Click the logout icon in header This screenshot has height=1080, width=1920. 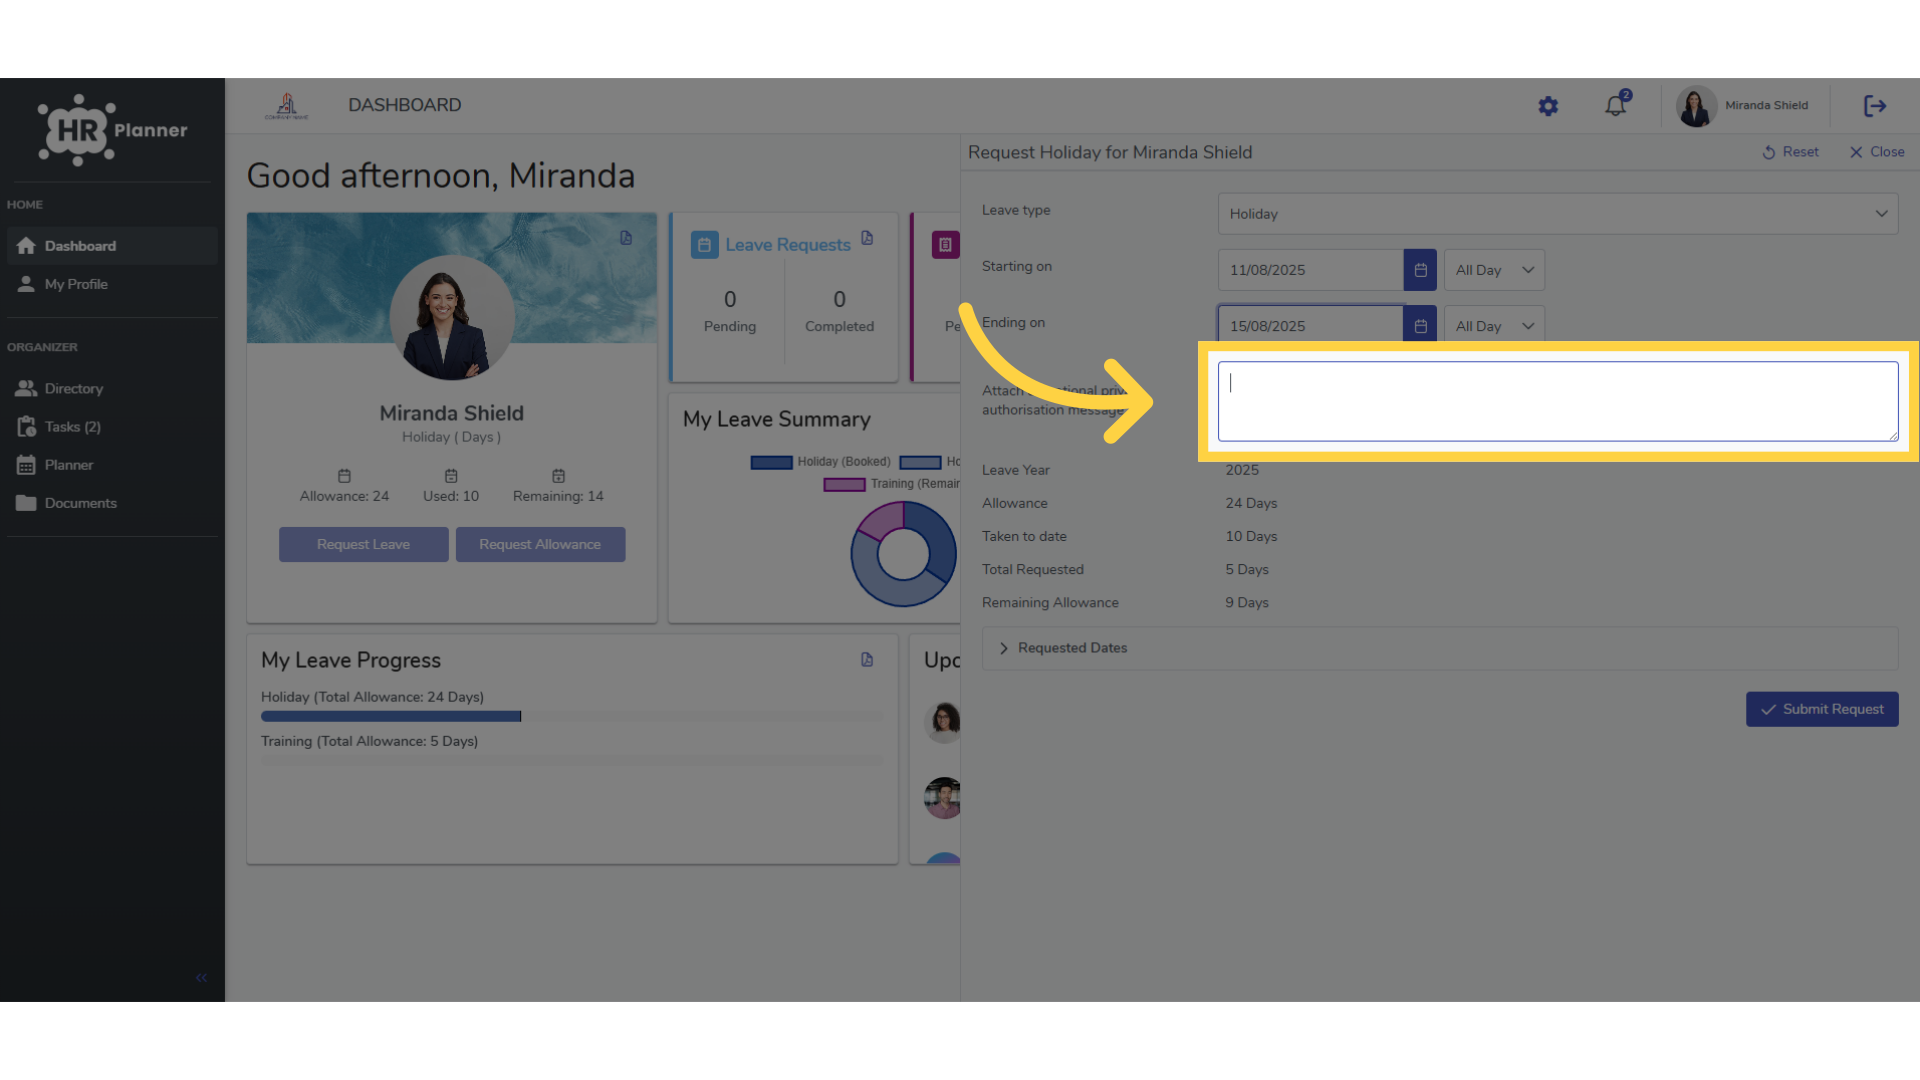pos(1875,106)
